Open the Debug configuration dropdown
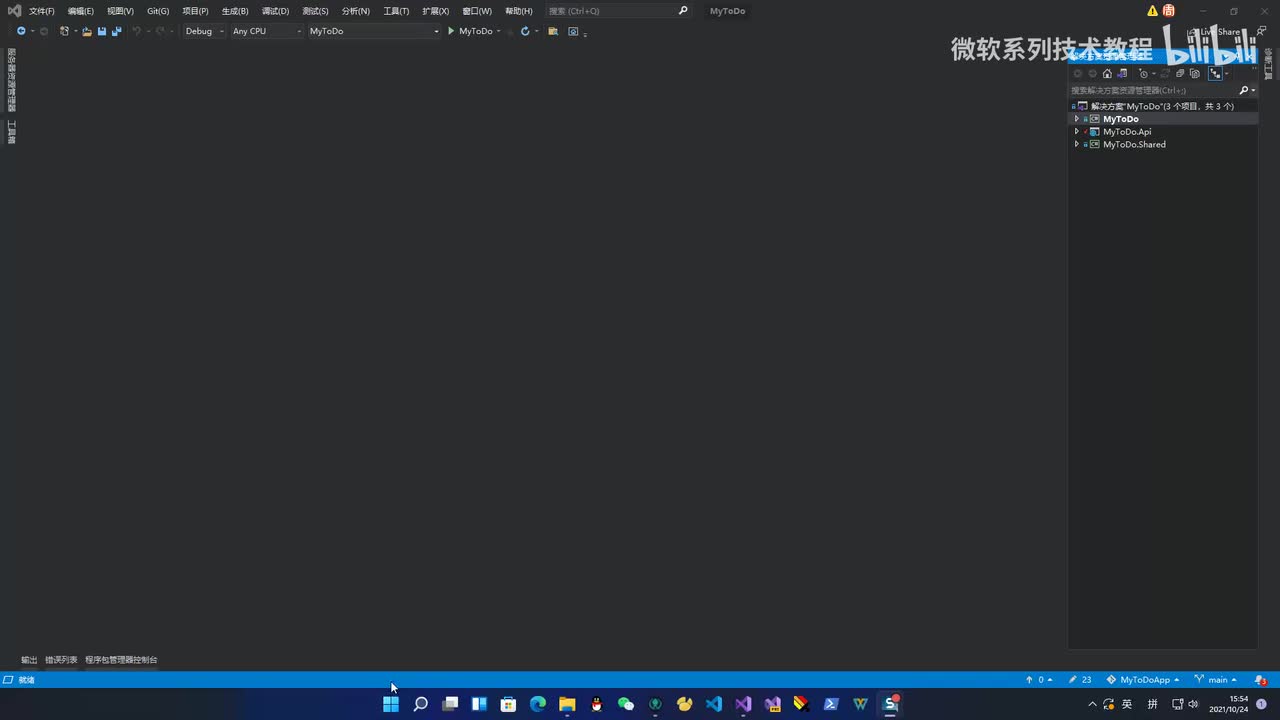This screenshot has height=720, width=1280. 204,31
